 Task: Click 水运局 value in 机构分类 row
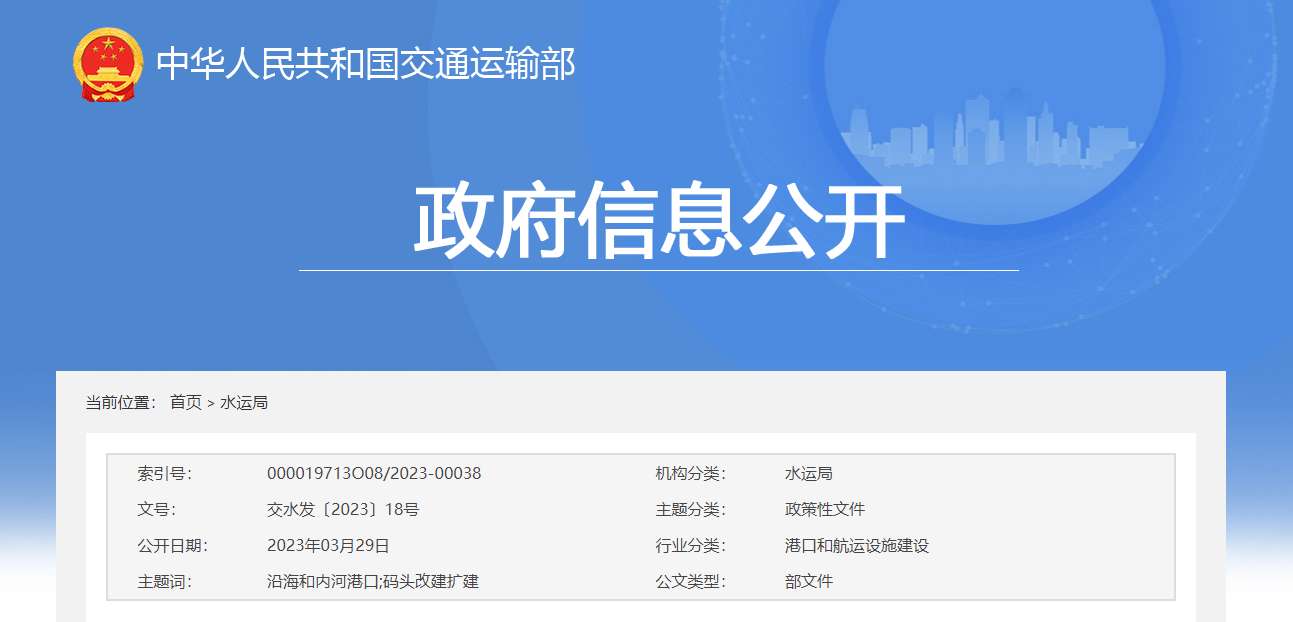coord(808,473)
